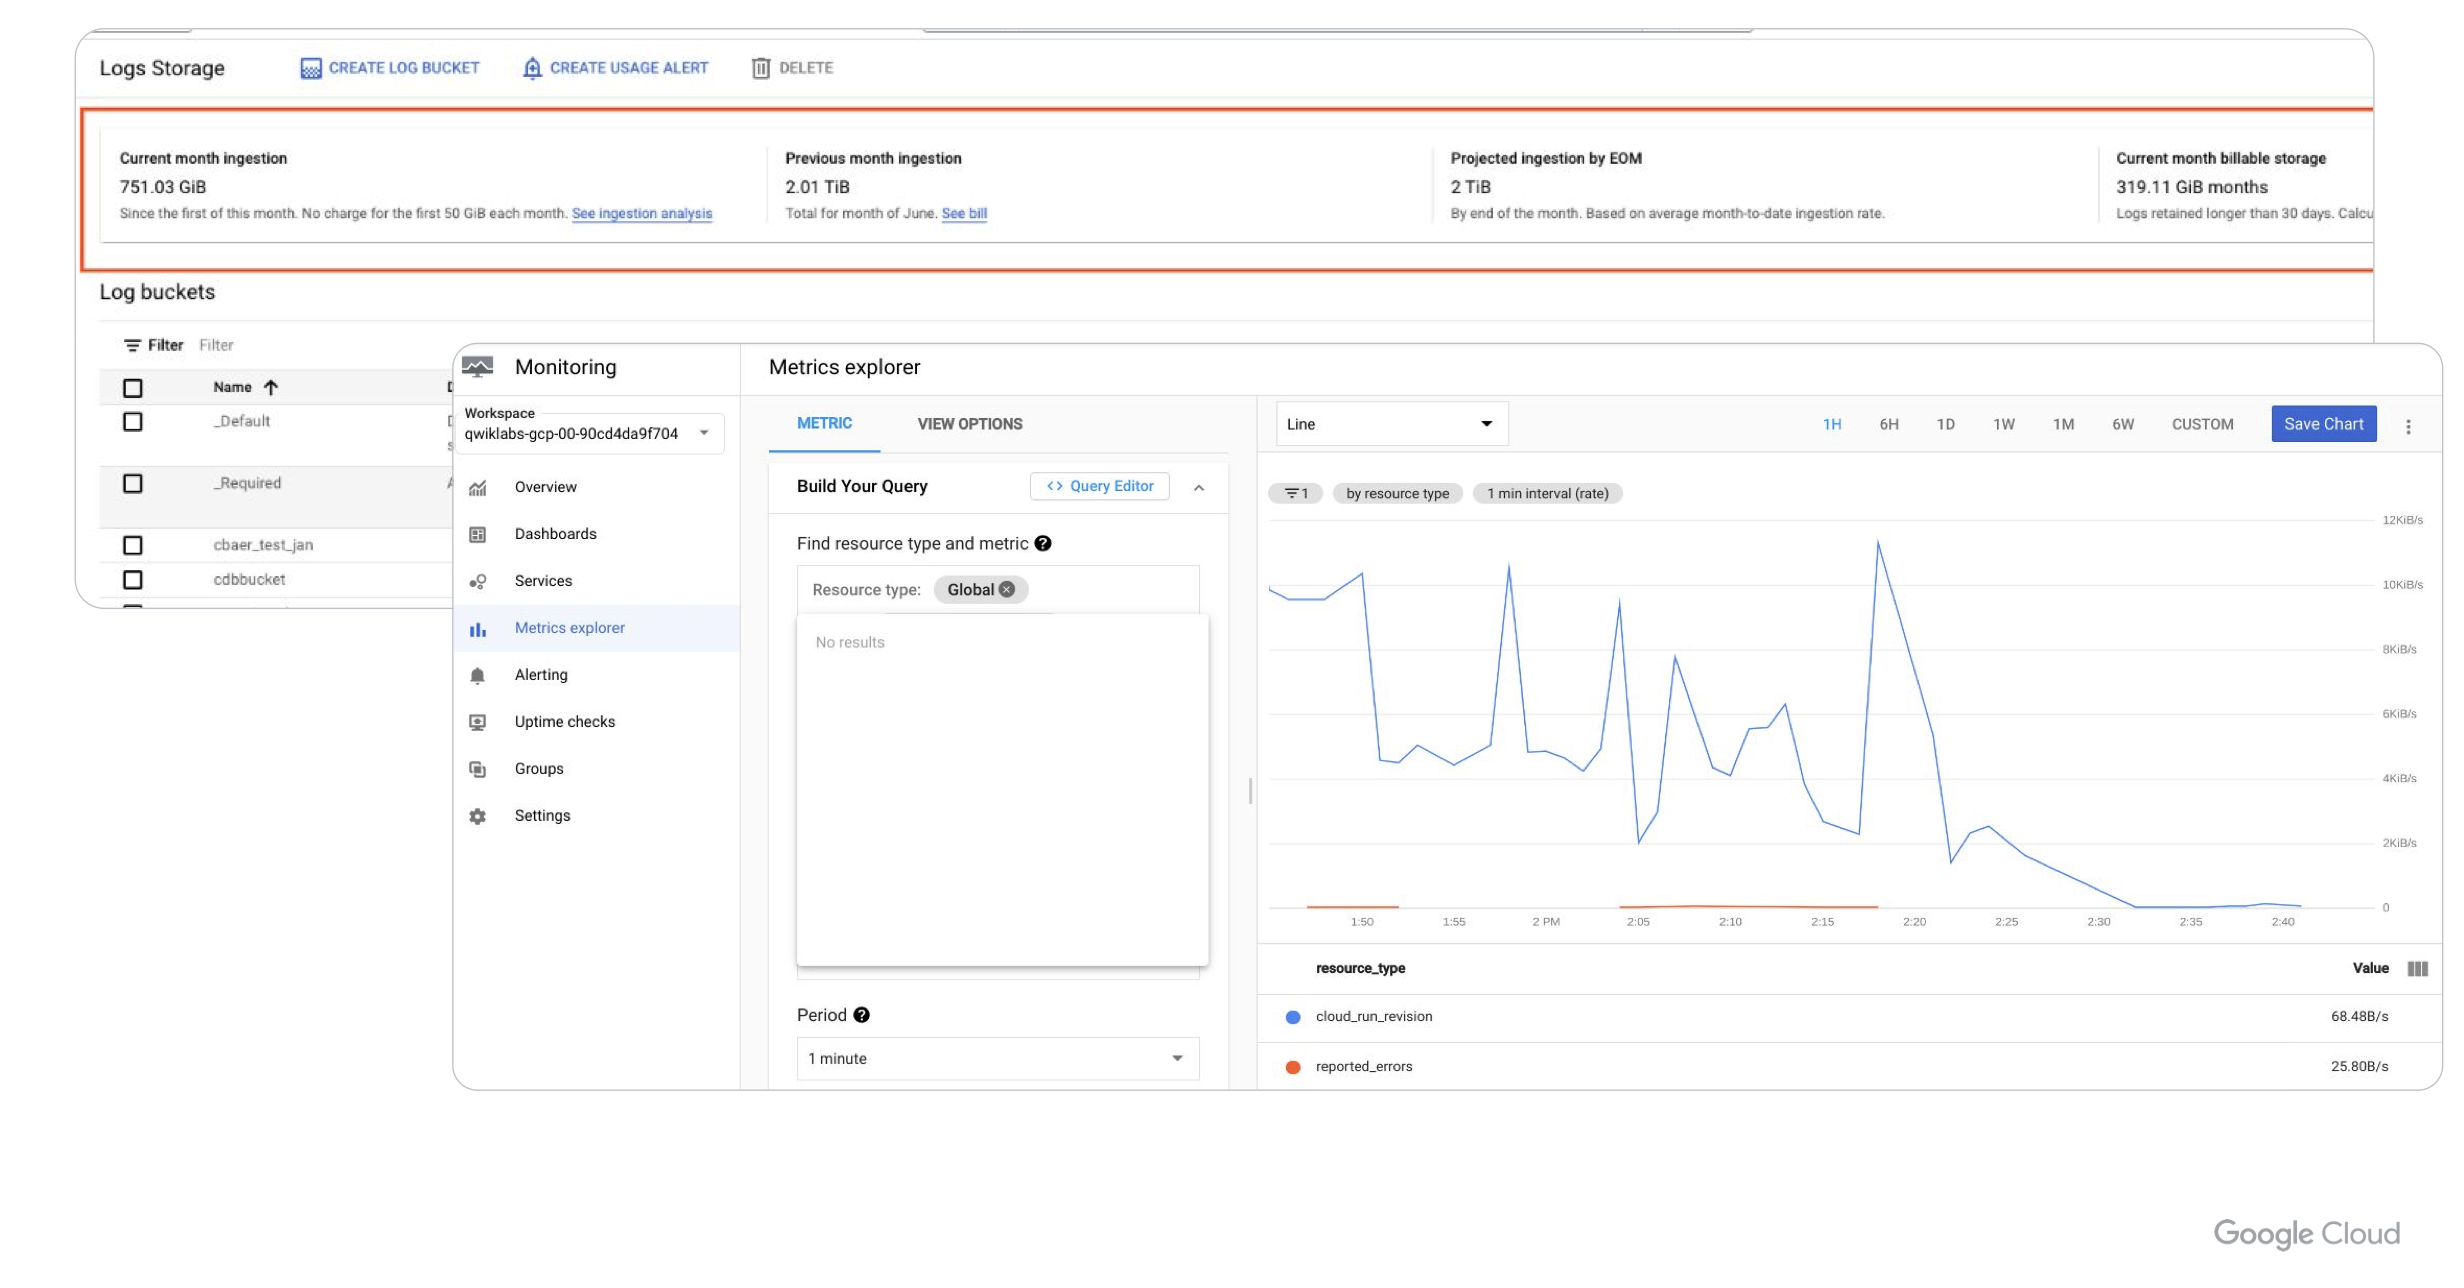Check the _Default bucket checkbox
Viewport: 2464px width, 1288px height.
pos(132,421)
